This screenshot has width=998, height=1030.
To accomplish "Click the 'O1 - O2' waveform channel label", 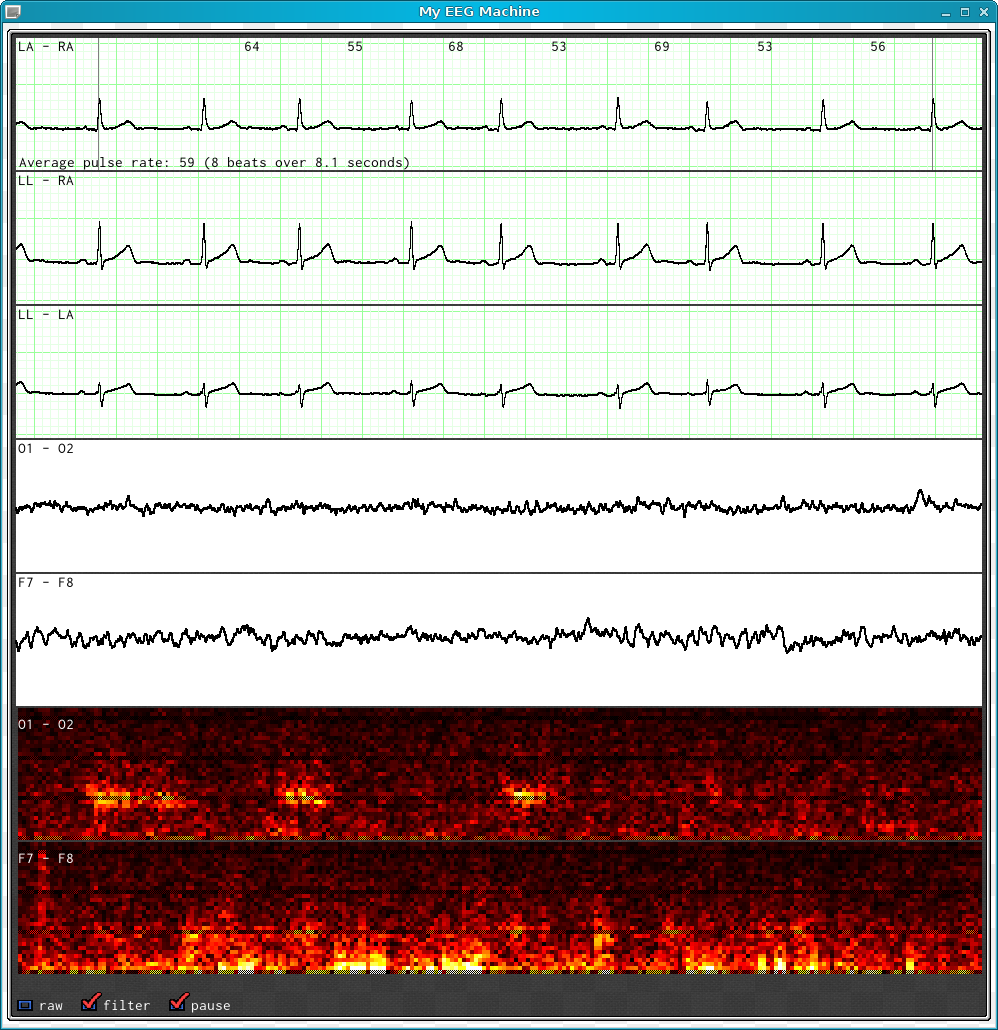I will (x=45, y=449).
